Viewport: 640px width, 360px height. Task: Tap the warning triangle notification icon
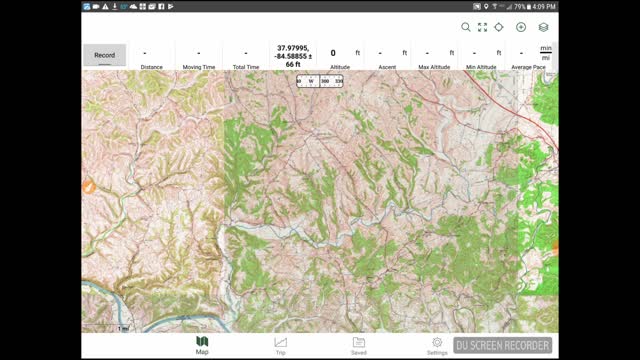105,7
